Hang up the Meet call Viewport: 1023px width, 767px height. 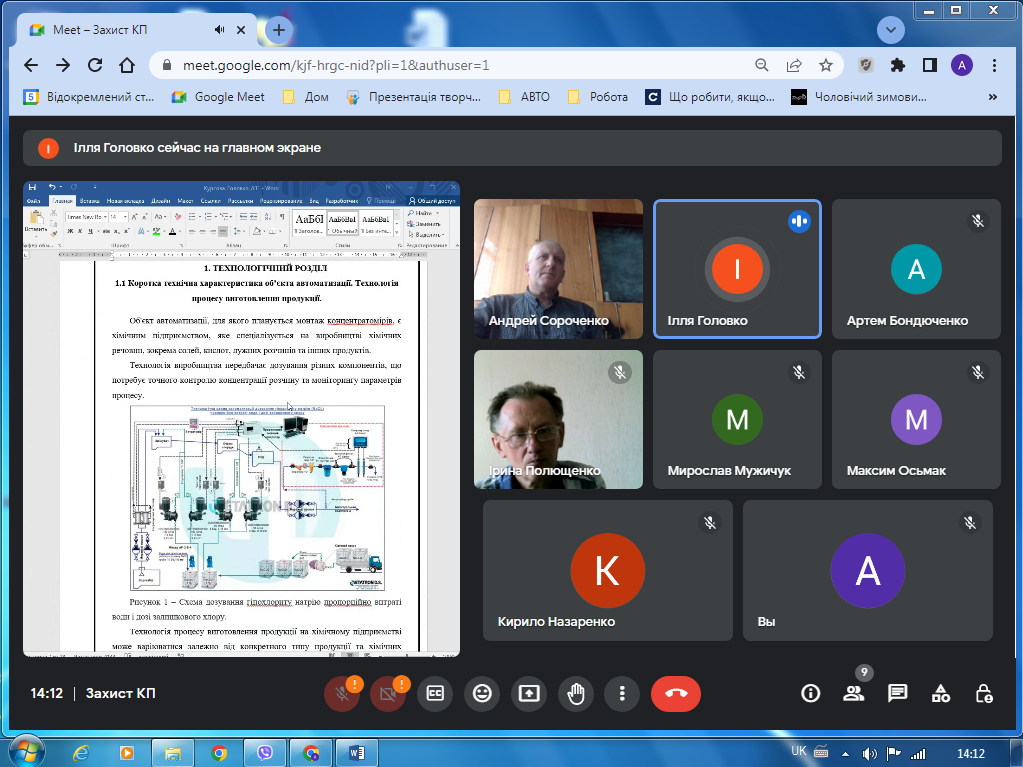tap(676, 693)
